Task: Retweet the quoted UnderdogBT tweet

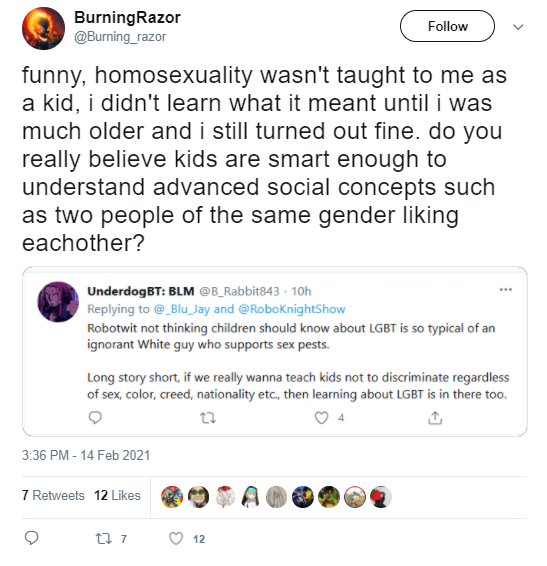Action: 208,418
